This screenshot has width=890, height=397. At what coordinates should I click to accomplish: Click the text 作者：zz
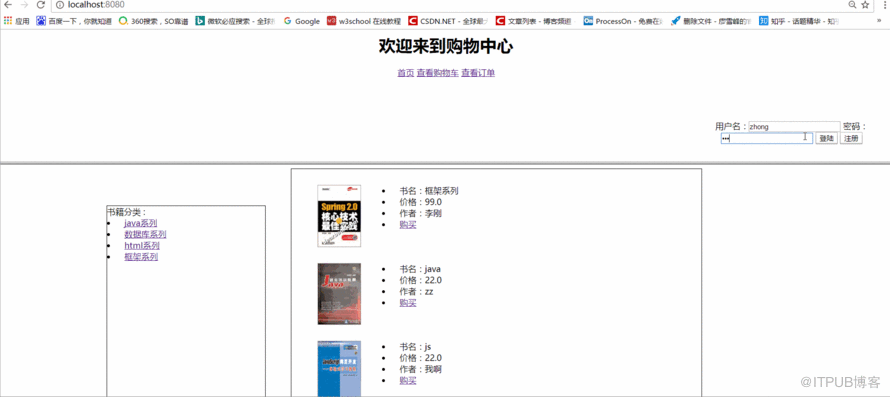[x=416, y=291]
